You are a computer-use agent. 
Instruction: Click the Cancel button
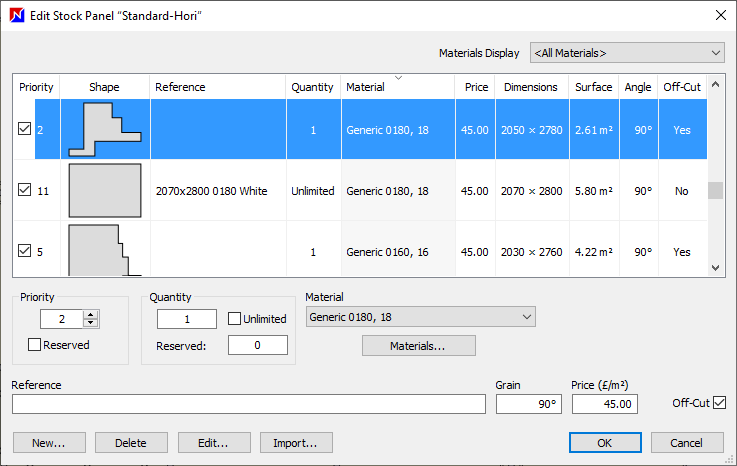tap(687, 442)
